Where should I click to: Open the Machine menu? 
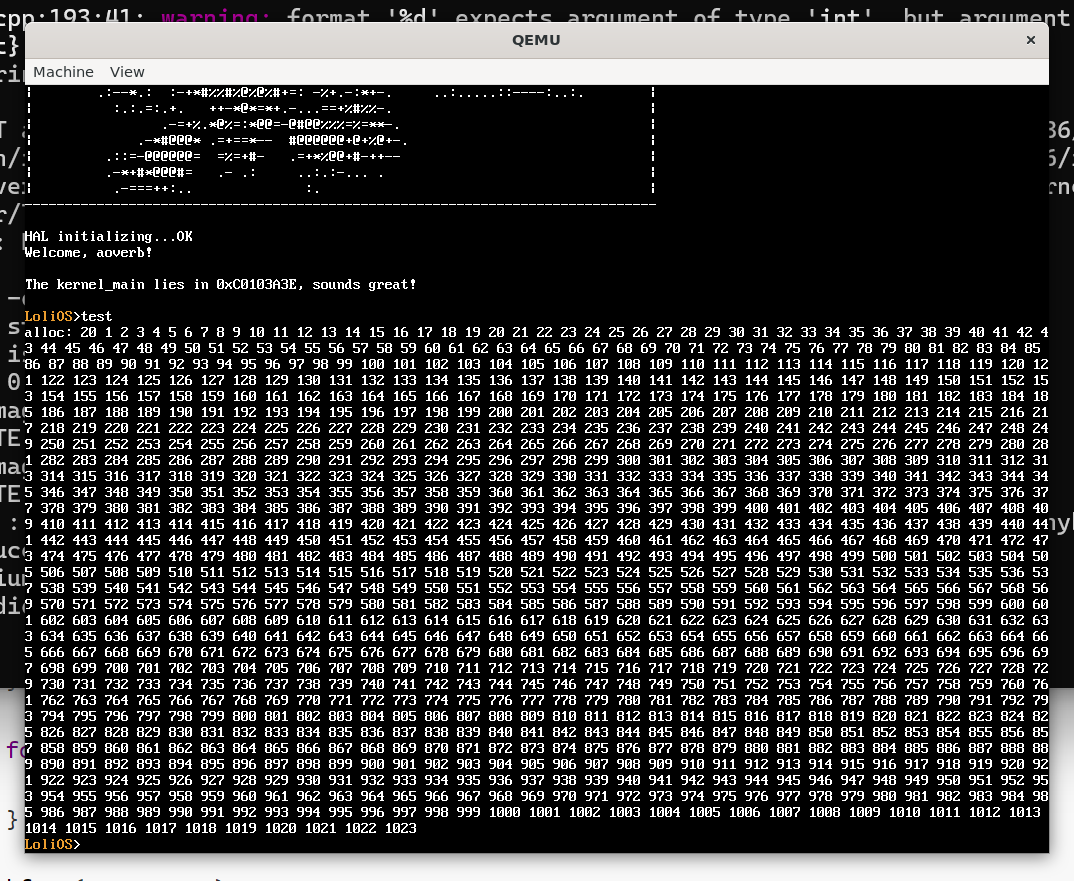point(63,72)
